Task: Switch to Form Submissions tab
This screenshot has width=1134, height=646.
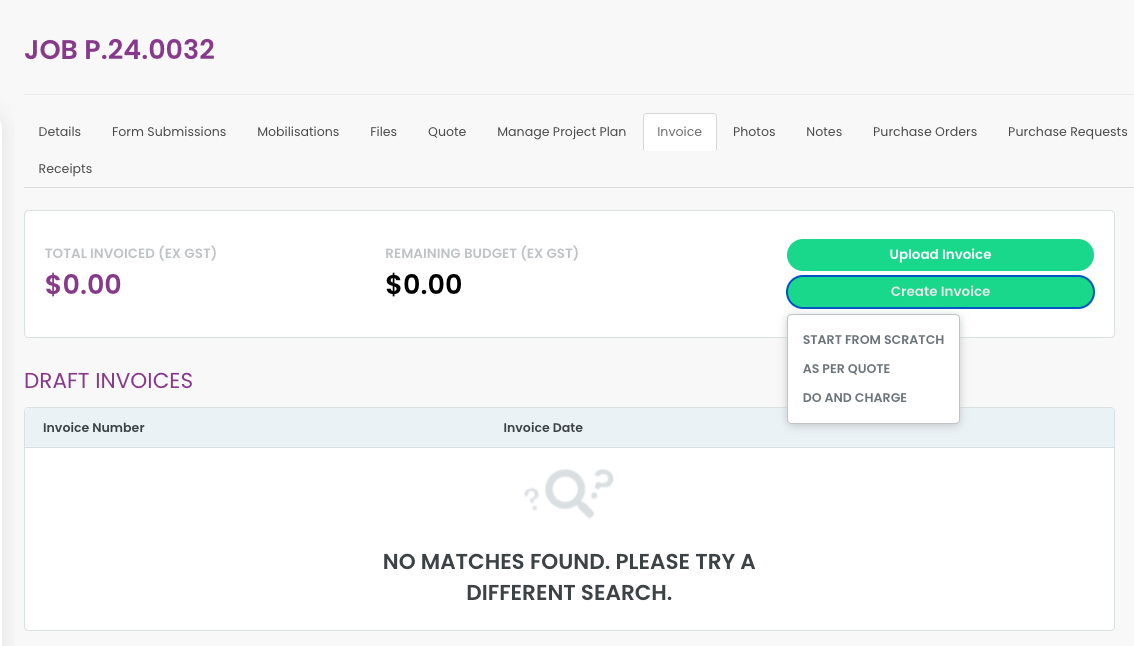Action: tap(169, 132)
